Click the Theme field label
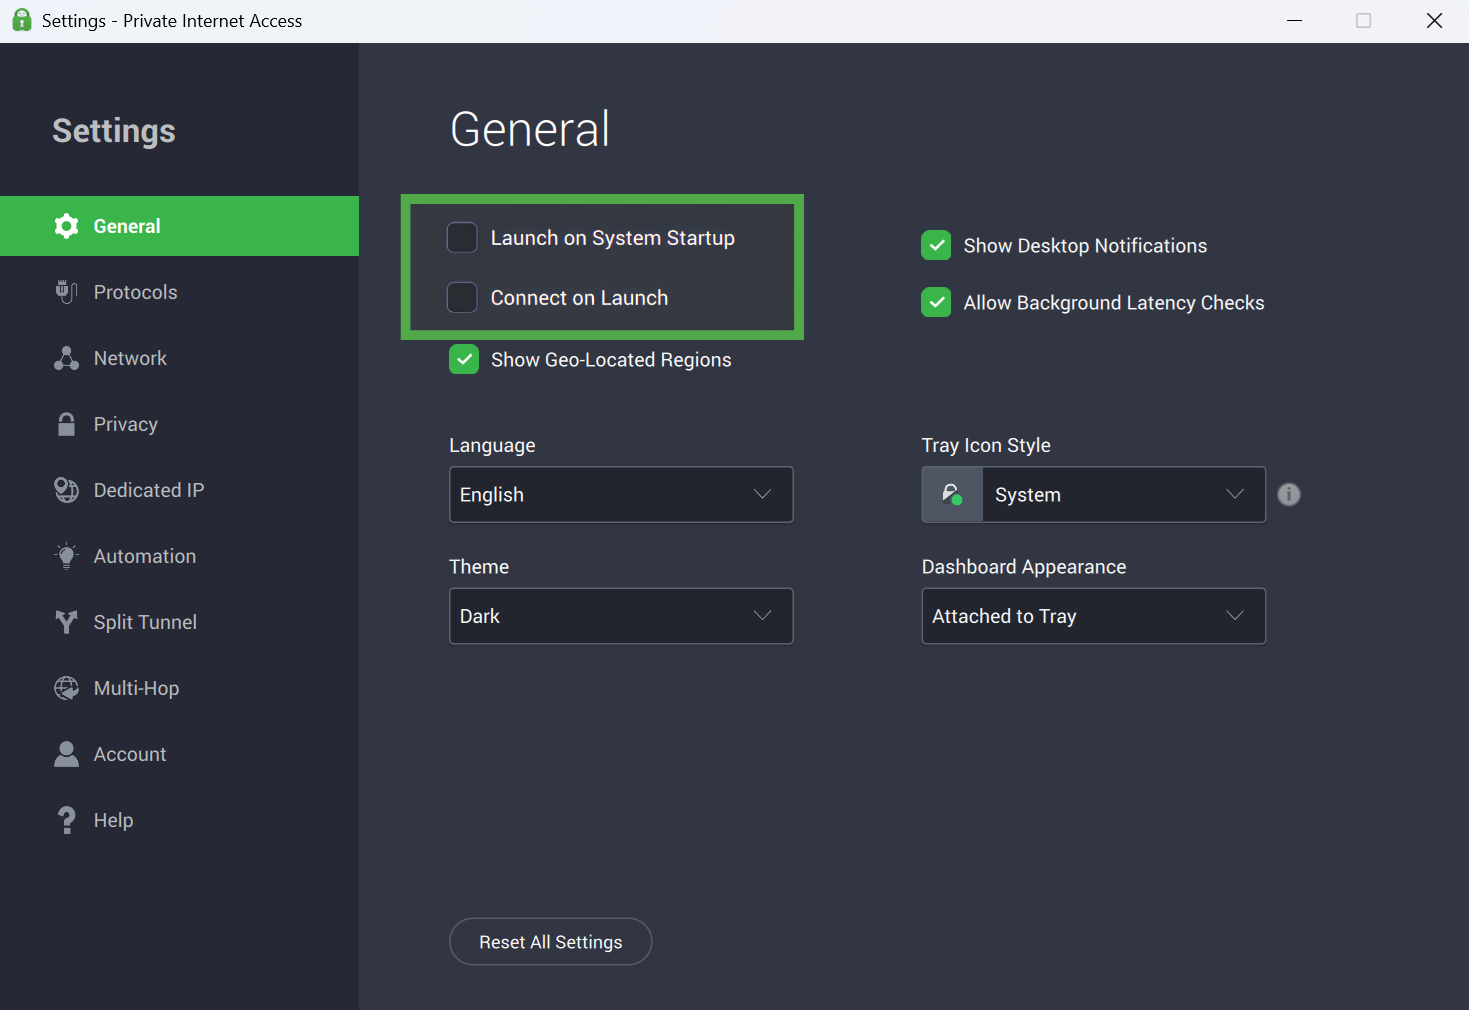 (479, 567)
